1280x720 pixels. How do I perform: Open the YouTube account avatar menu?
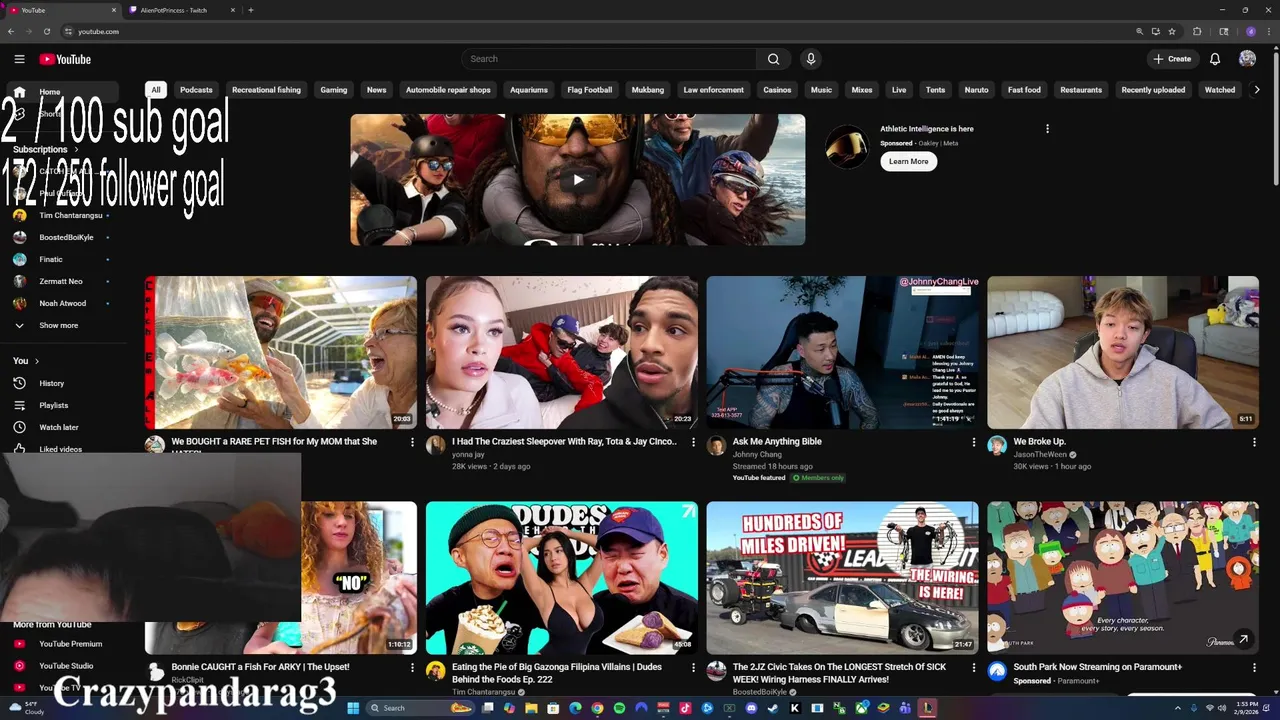[x=1247, y=59]
